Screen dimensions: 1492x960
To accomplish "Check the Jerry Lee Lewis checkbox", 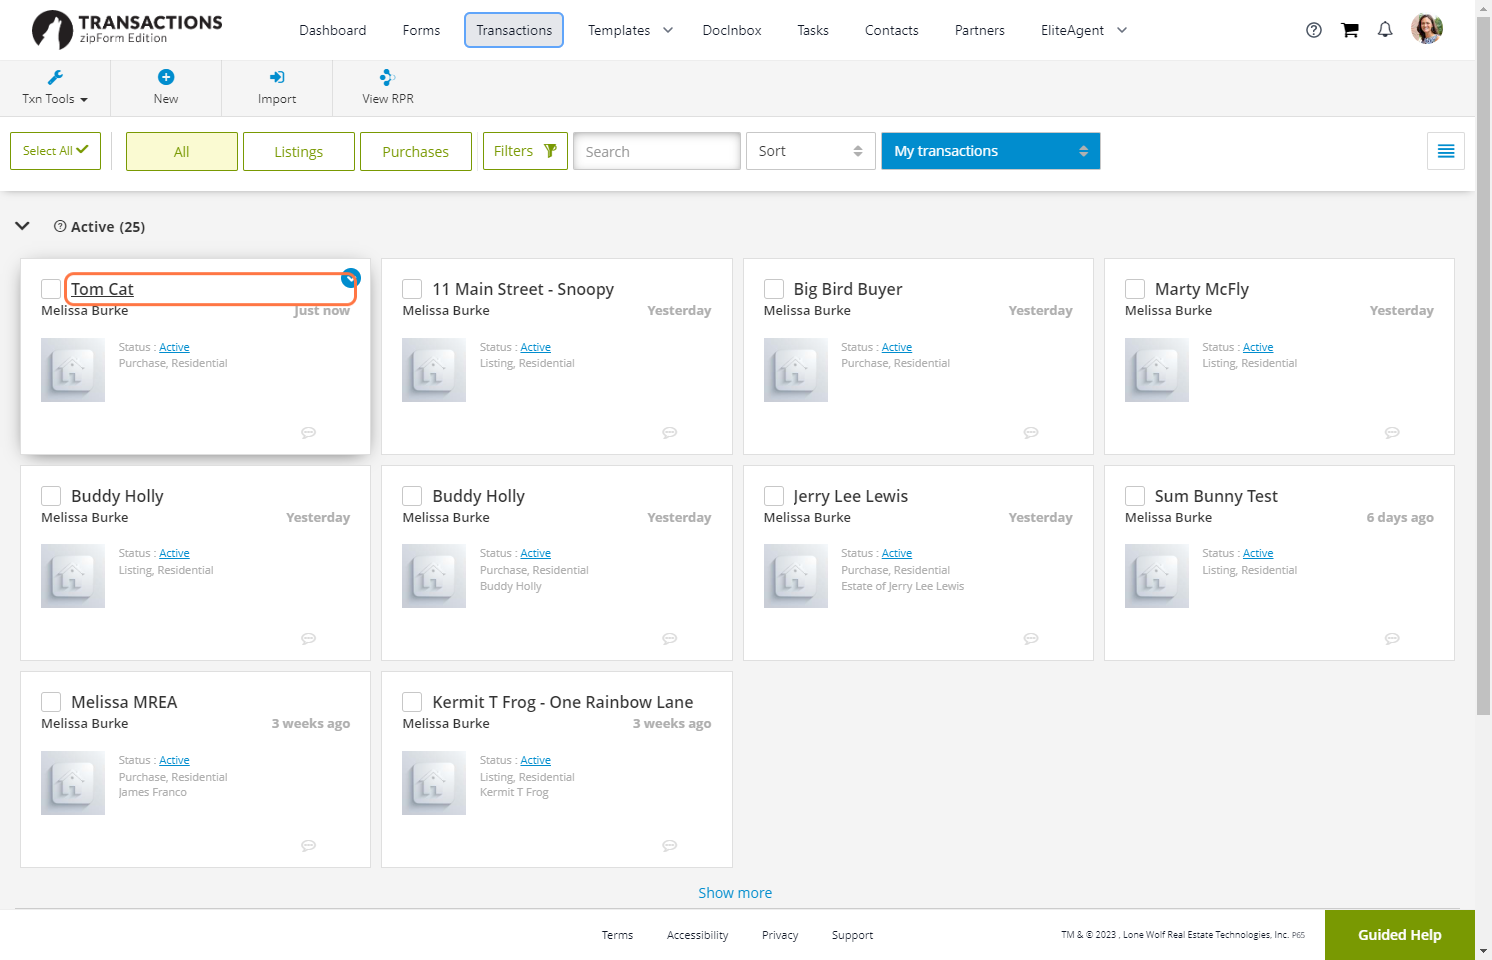I will pyautogui.click(x=774, y=496).
